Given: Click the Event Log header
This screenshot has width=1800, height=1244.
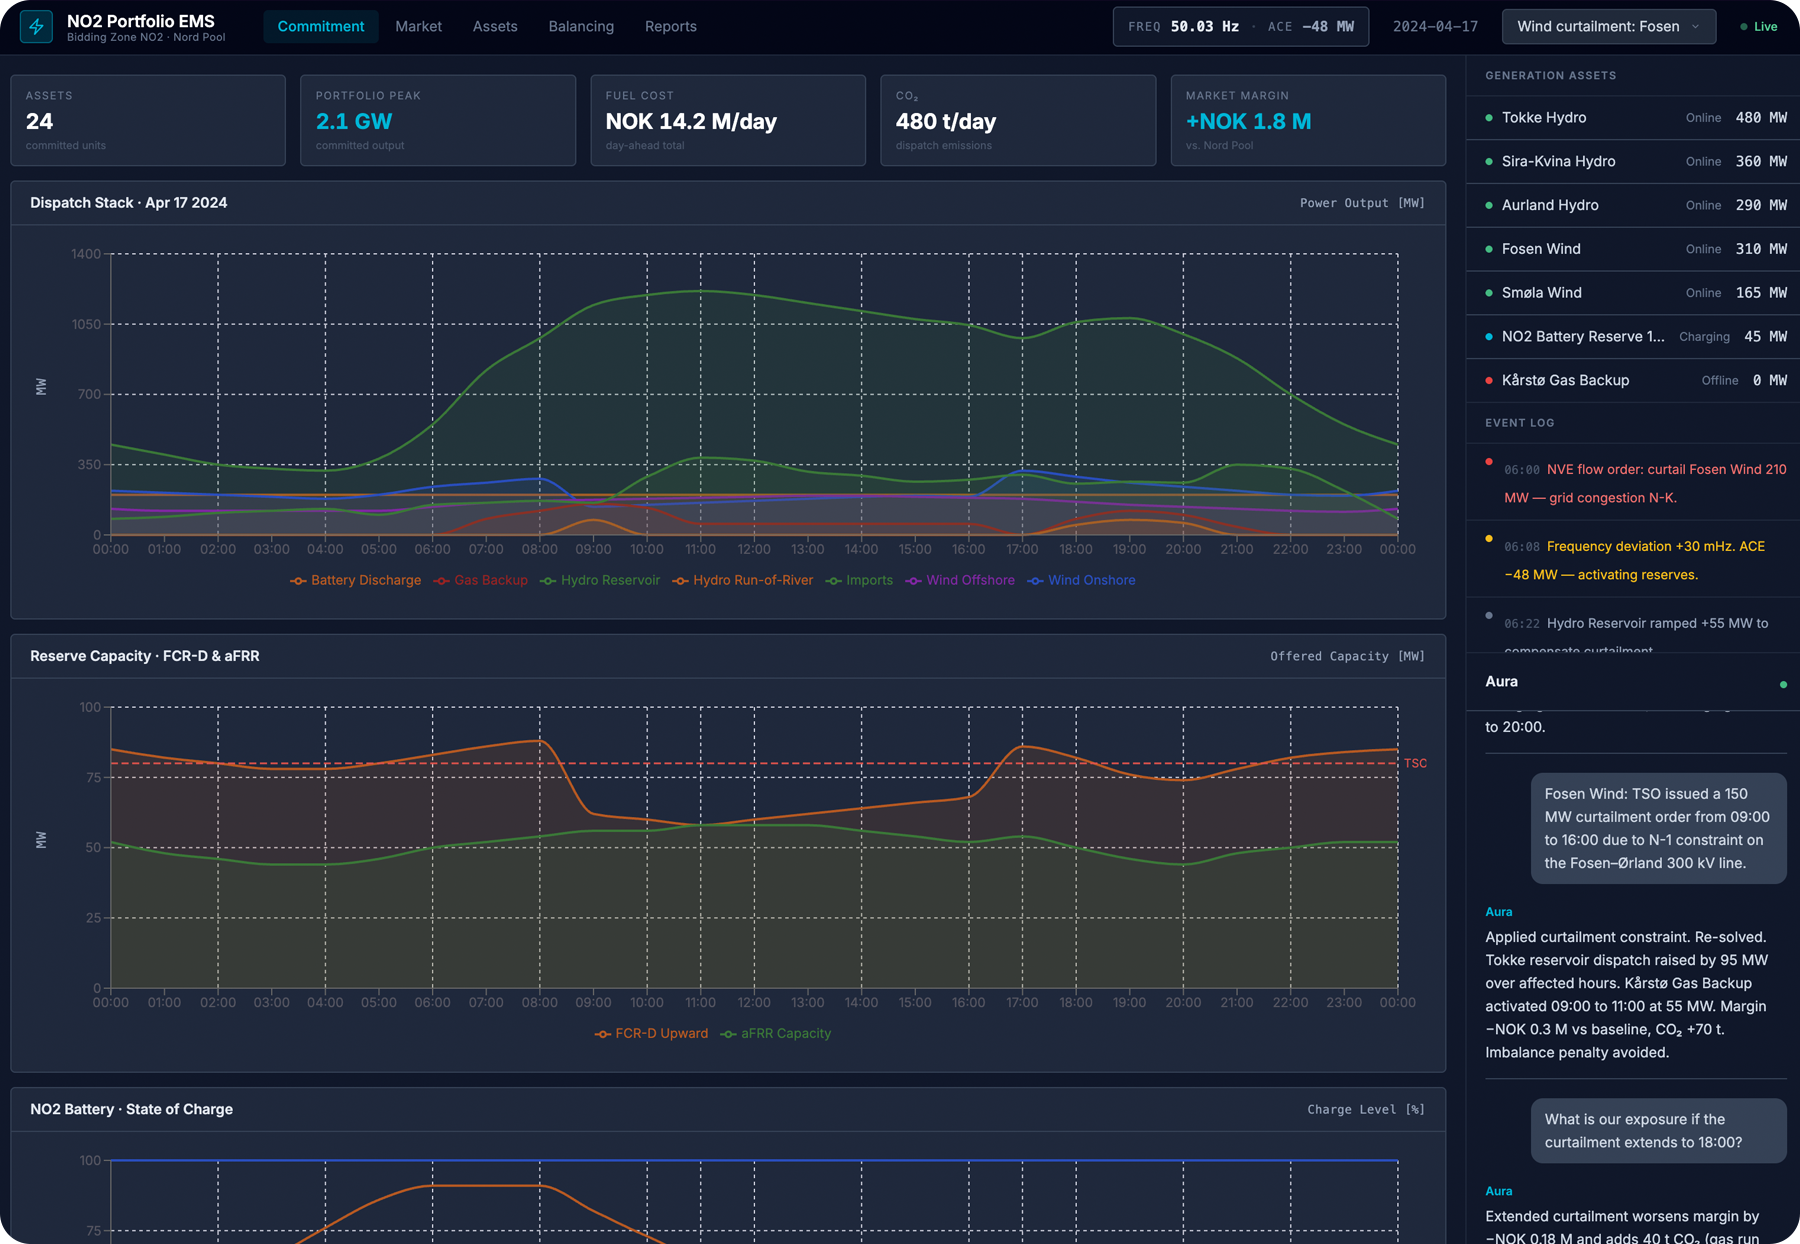Looking at the screenshot, I should pyautogui.click(x=1520, y=423).
